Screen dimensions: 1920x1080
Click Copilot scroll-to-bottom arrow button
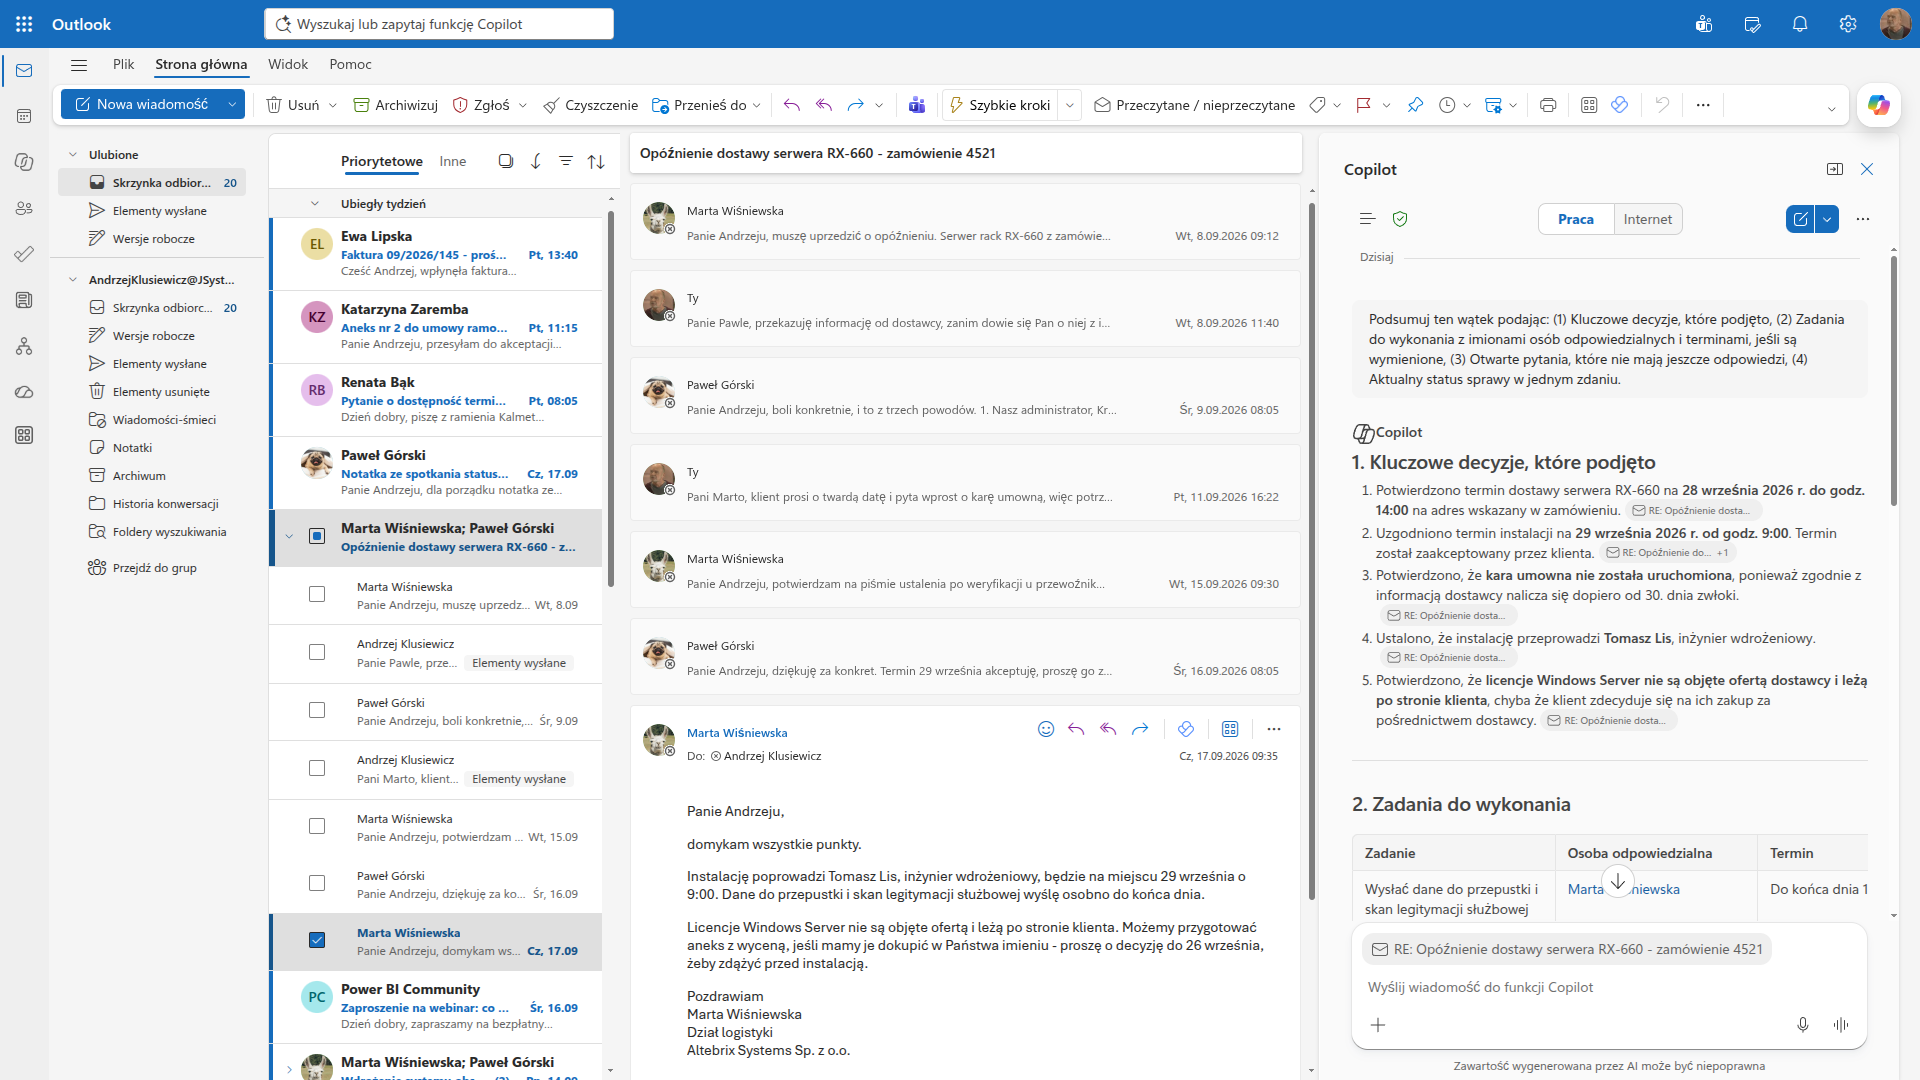[1618, 881]
